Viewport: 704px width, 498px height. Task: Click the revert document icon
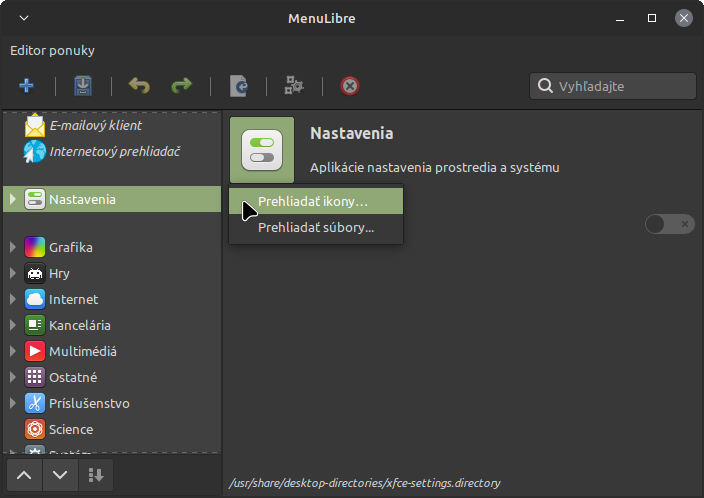pos(238,86)
